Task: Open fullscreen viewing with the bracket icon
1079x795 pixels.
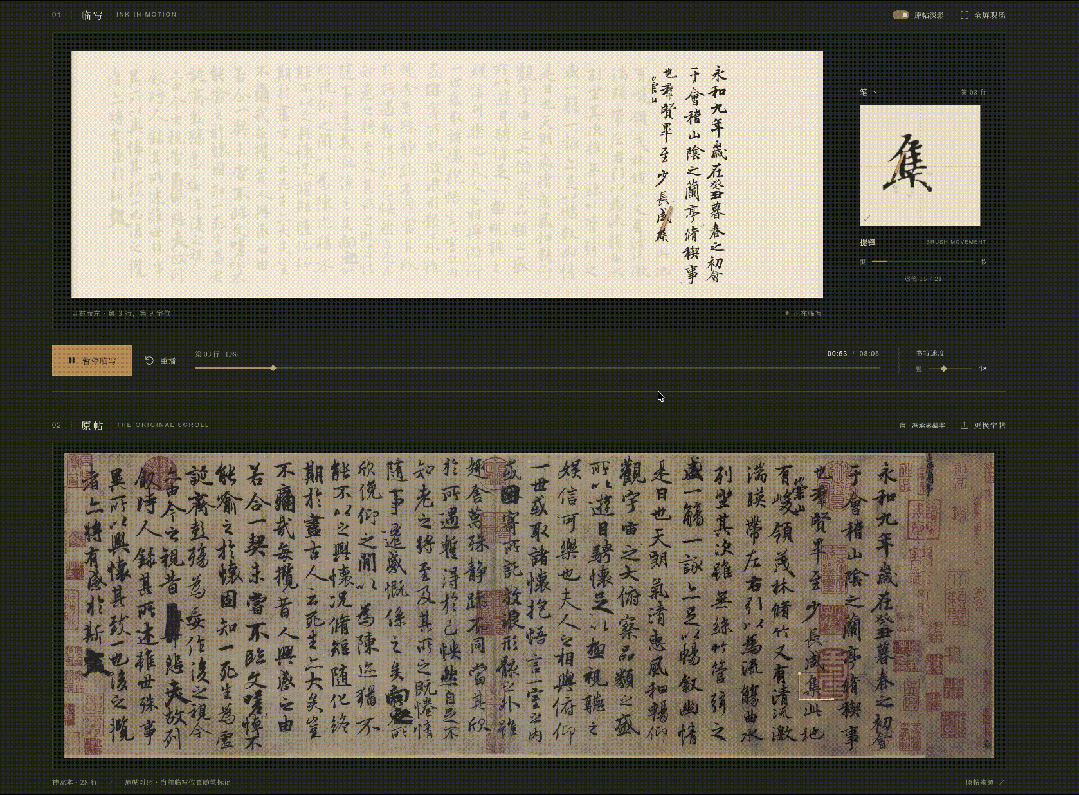Action: pyautogui.click(x=964, y=14)
